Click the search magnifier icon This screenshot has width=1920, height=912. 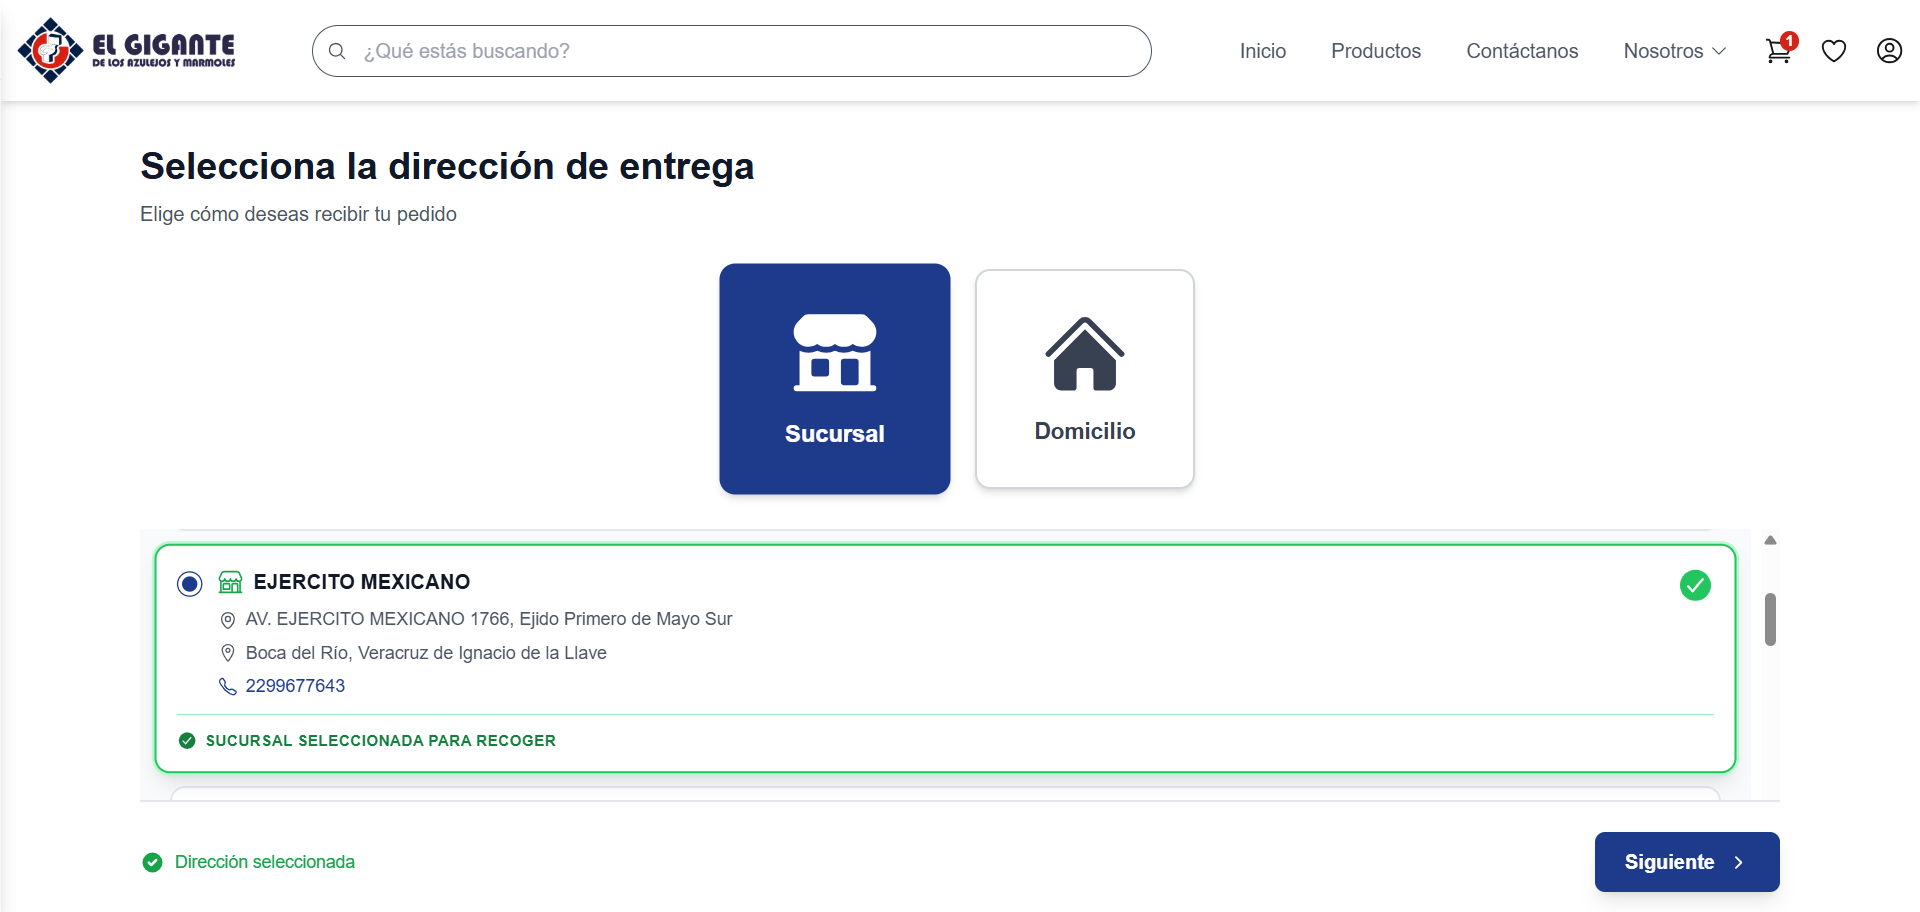click(x=337, y=51)
